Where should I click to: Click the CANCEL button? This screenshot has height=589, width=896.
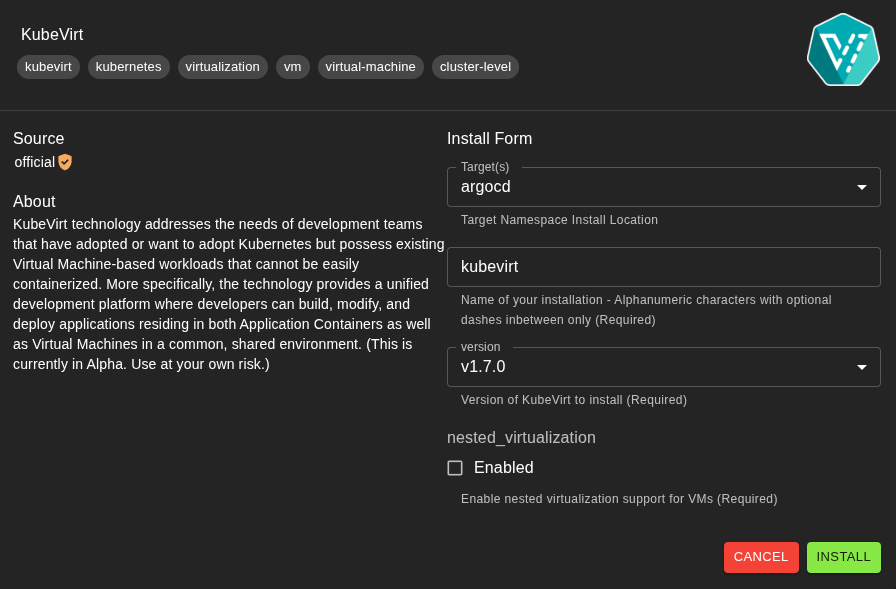click(x=760, y=557)
